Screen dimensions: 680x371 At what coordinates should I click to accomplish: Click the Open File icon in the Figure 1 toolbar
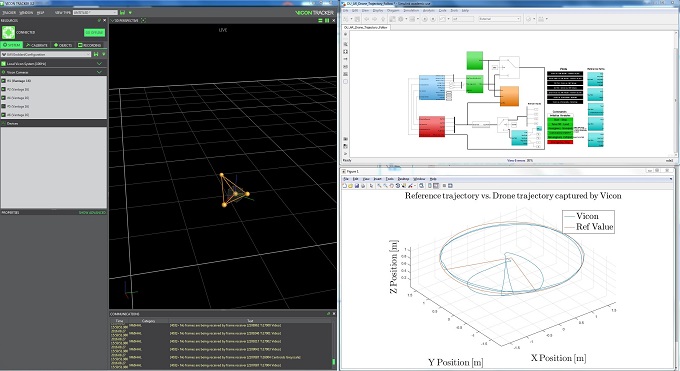click(x=350, y=186)
